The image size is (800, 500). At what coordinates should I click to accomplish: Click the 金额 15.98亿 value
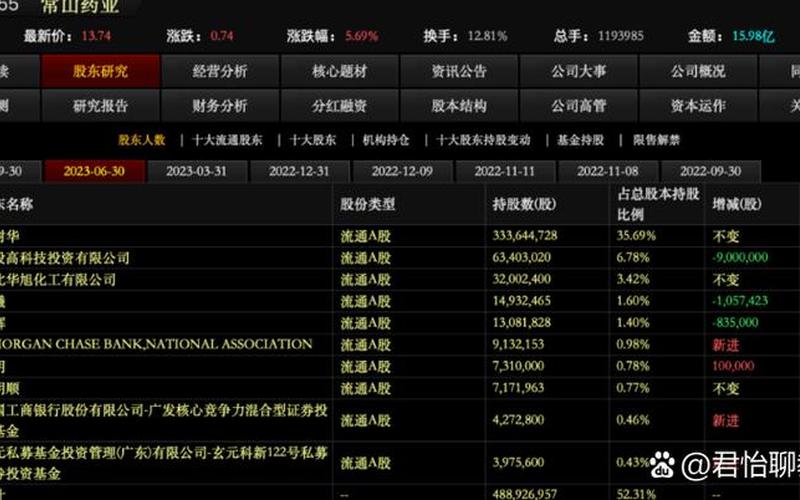pos(753,36)
